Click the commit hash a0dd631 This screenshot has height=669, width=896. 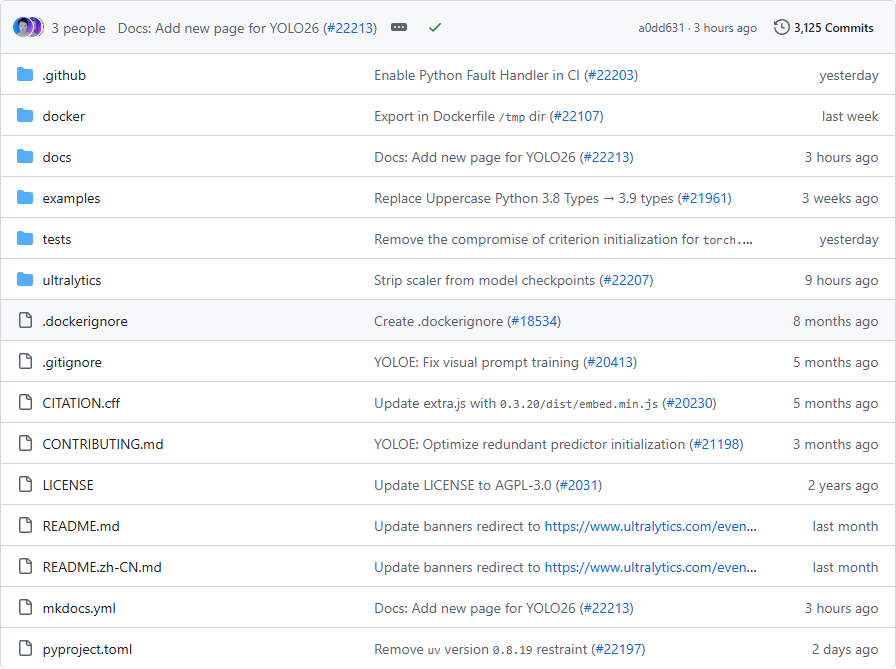[661, 28]
